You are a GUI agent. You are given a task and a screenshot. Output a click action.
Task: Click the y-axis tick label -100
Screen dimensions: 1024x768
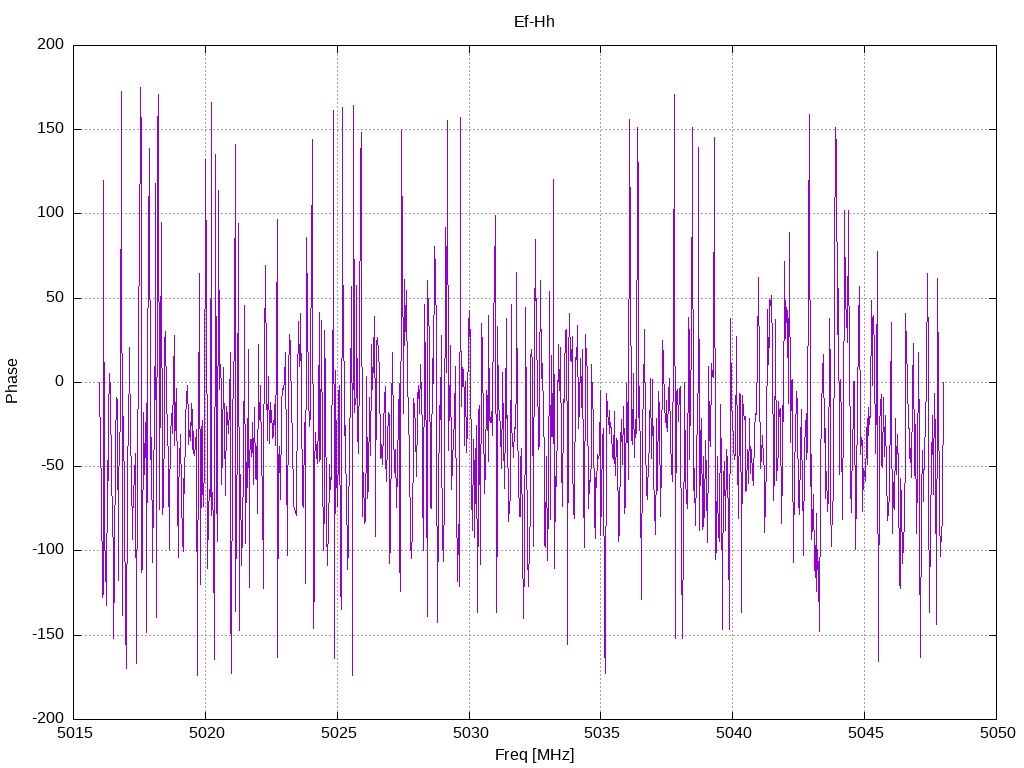(48, 550)
